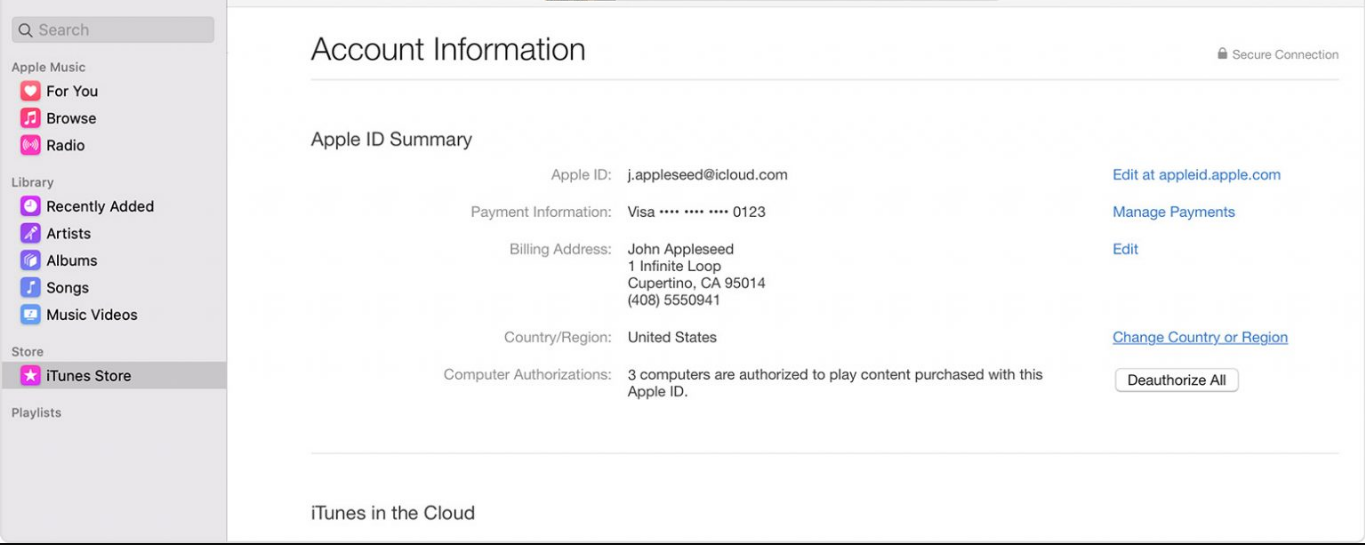Click the 3 computers are authorized text
The width and height of the screenshot is (1365, 545).
pyautogui.click(x=835, y=383)
